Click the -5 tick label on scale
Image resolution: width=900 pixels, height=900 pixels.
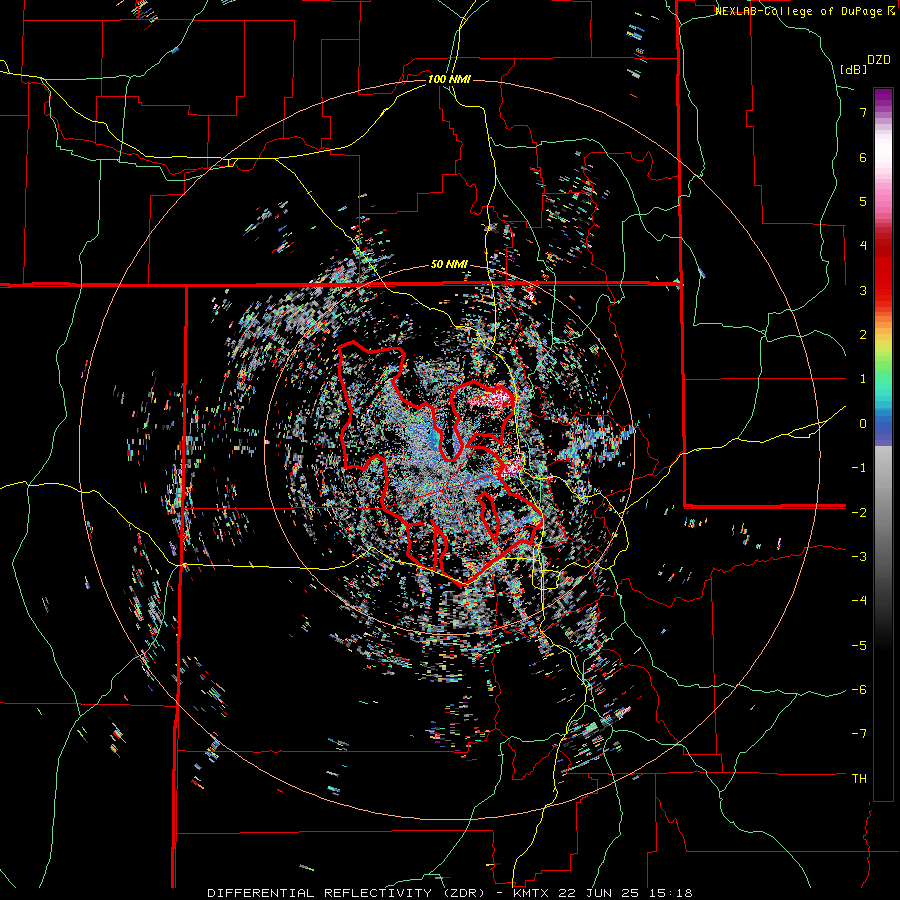tap(859, 645)
